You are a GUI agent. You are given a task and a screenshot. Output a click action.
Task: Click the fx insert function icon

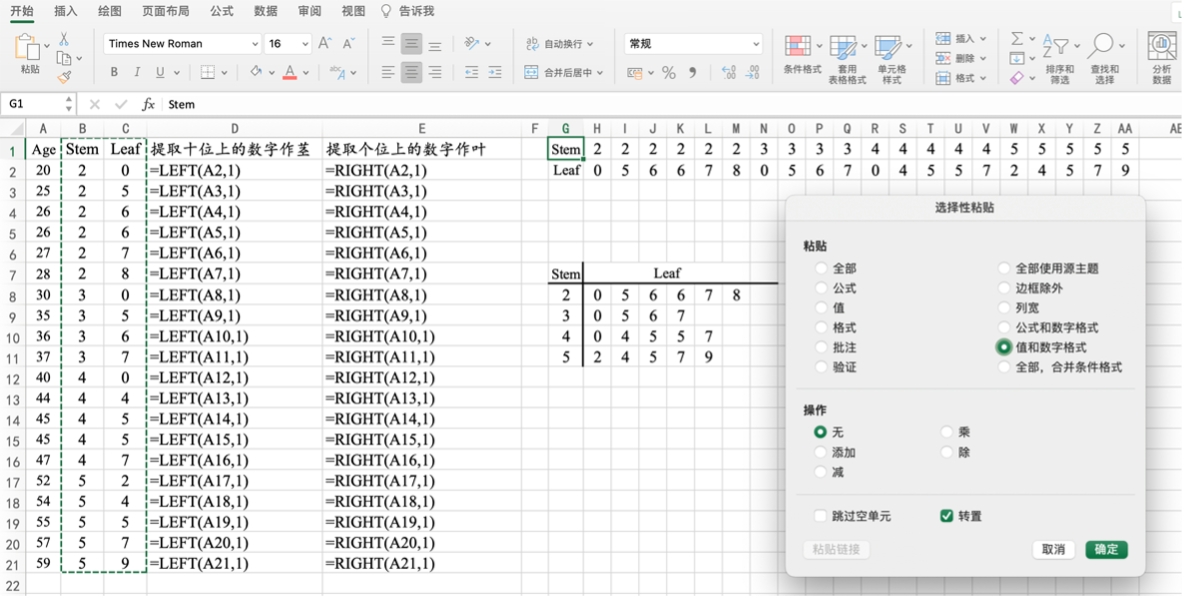[x=148, y=104]
